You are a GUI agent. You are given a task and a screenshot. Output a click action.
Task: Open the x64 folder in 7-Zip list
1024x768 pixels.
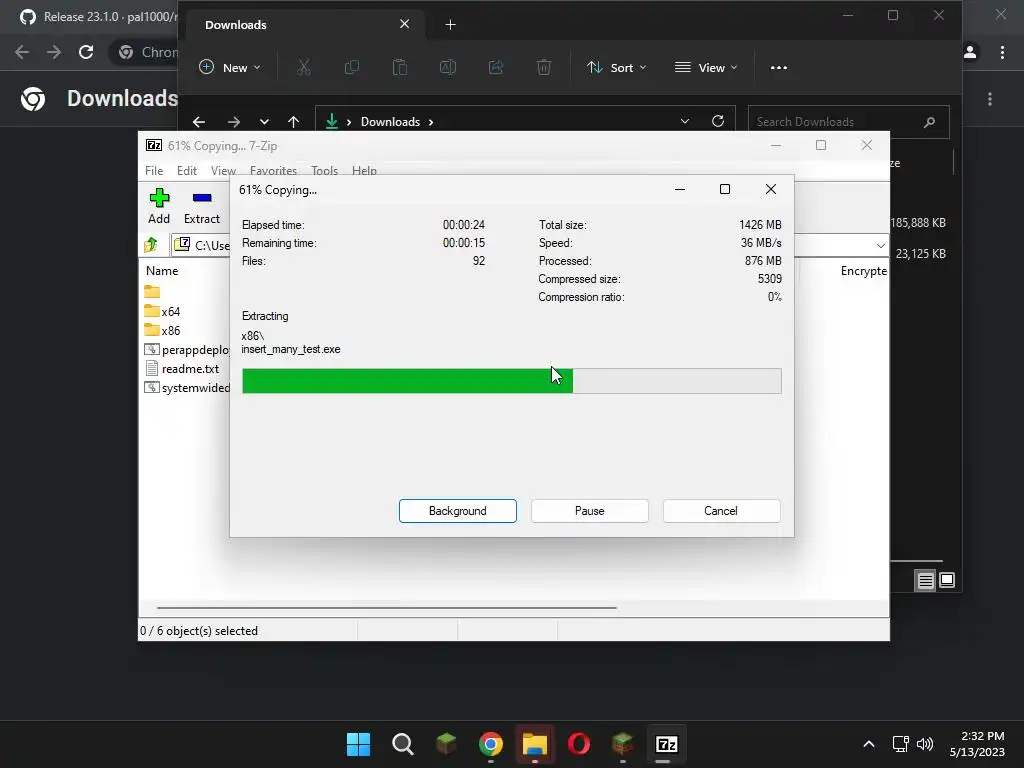click(170, 312)
